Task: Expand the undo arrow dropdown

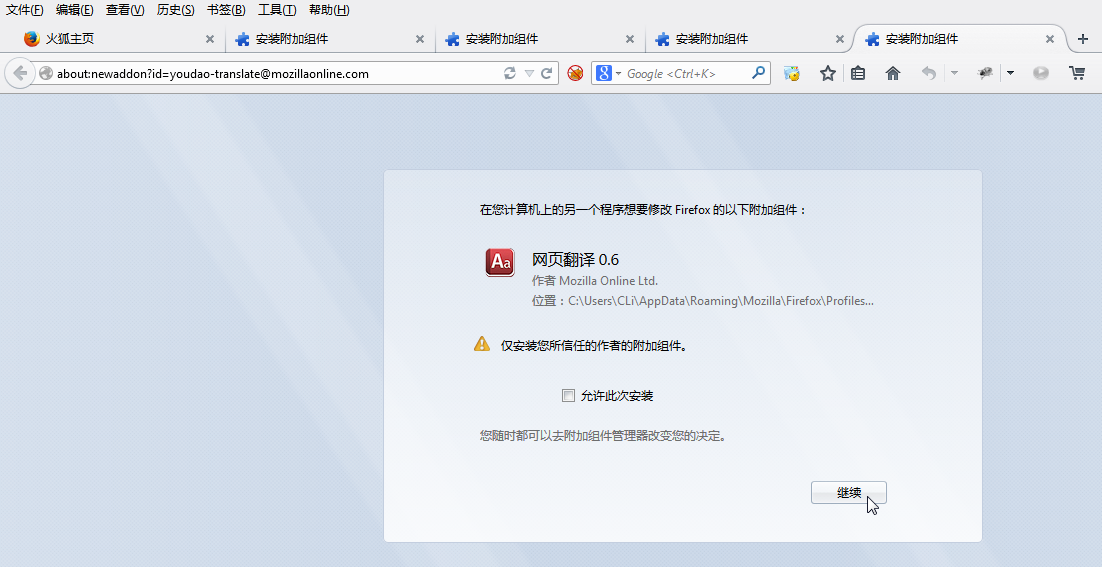Action: coord(954,73)
